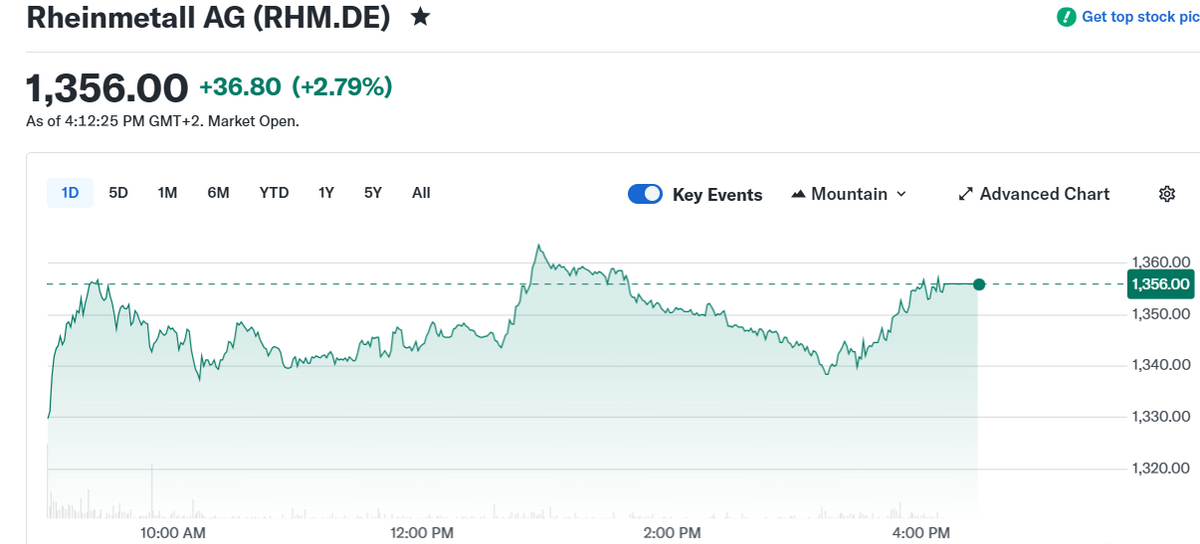Screen dimensions: 1200x544
Task: Click the Advanced Chart expand arrows icon
Action: [x=965, y=194]
